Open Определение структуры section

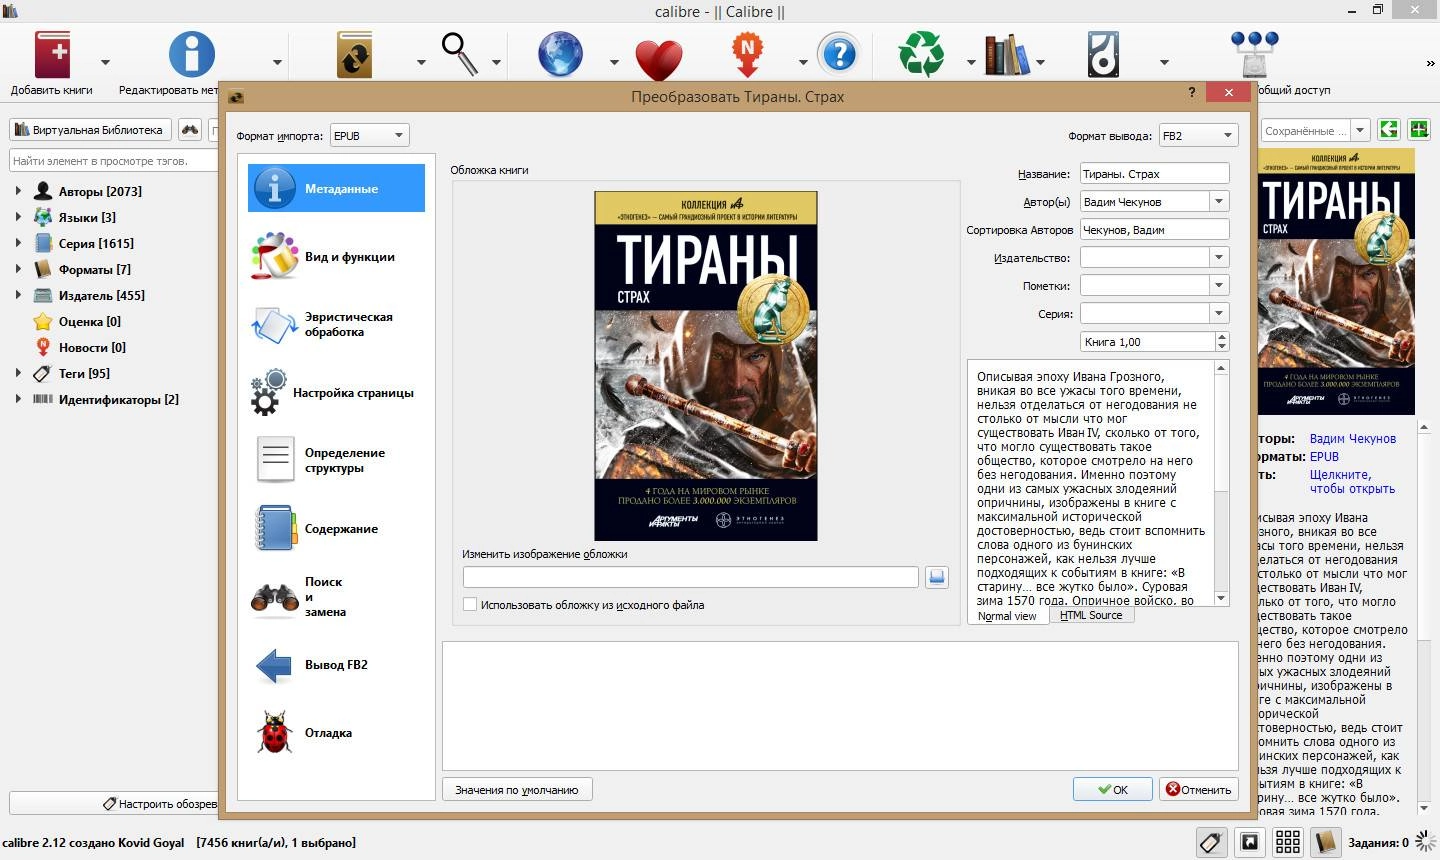click(x=336, y=460)
